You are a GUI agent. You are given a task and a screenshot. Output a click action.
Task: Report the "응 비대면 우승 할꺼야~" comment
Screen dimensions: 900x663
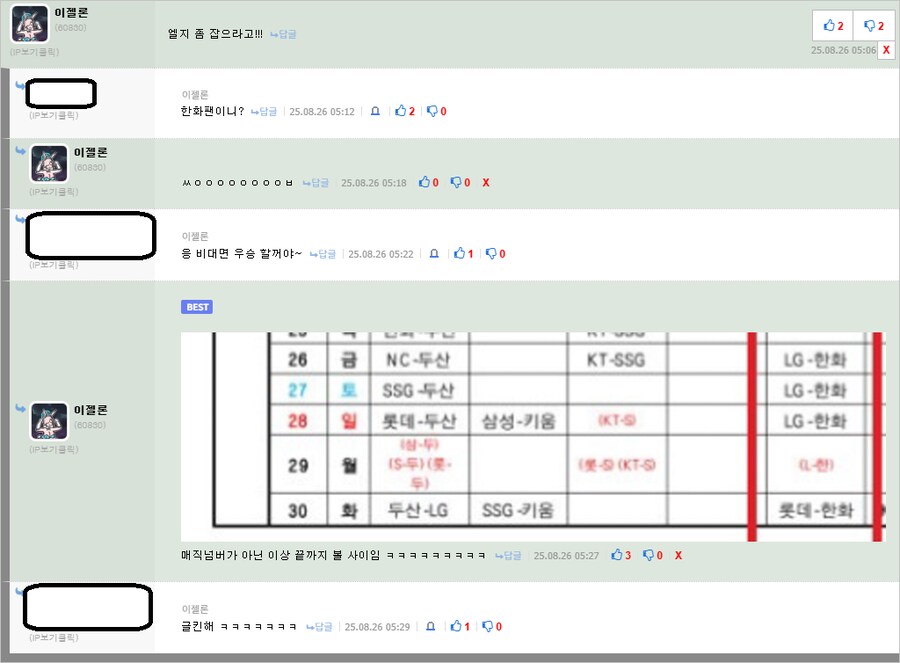434,254
